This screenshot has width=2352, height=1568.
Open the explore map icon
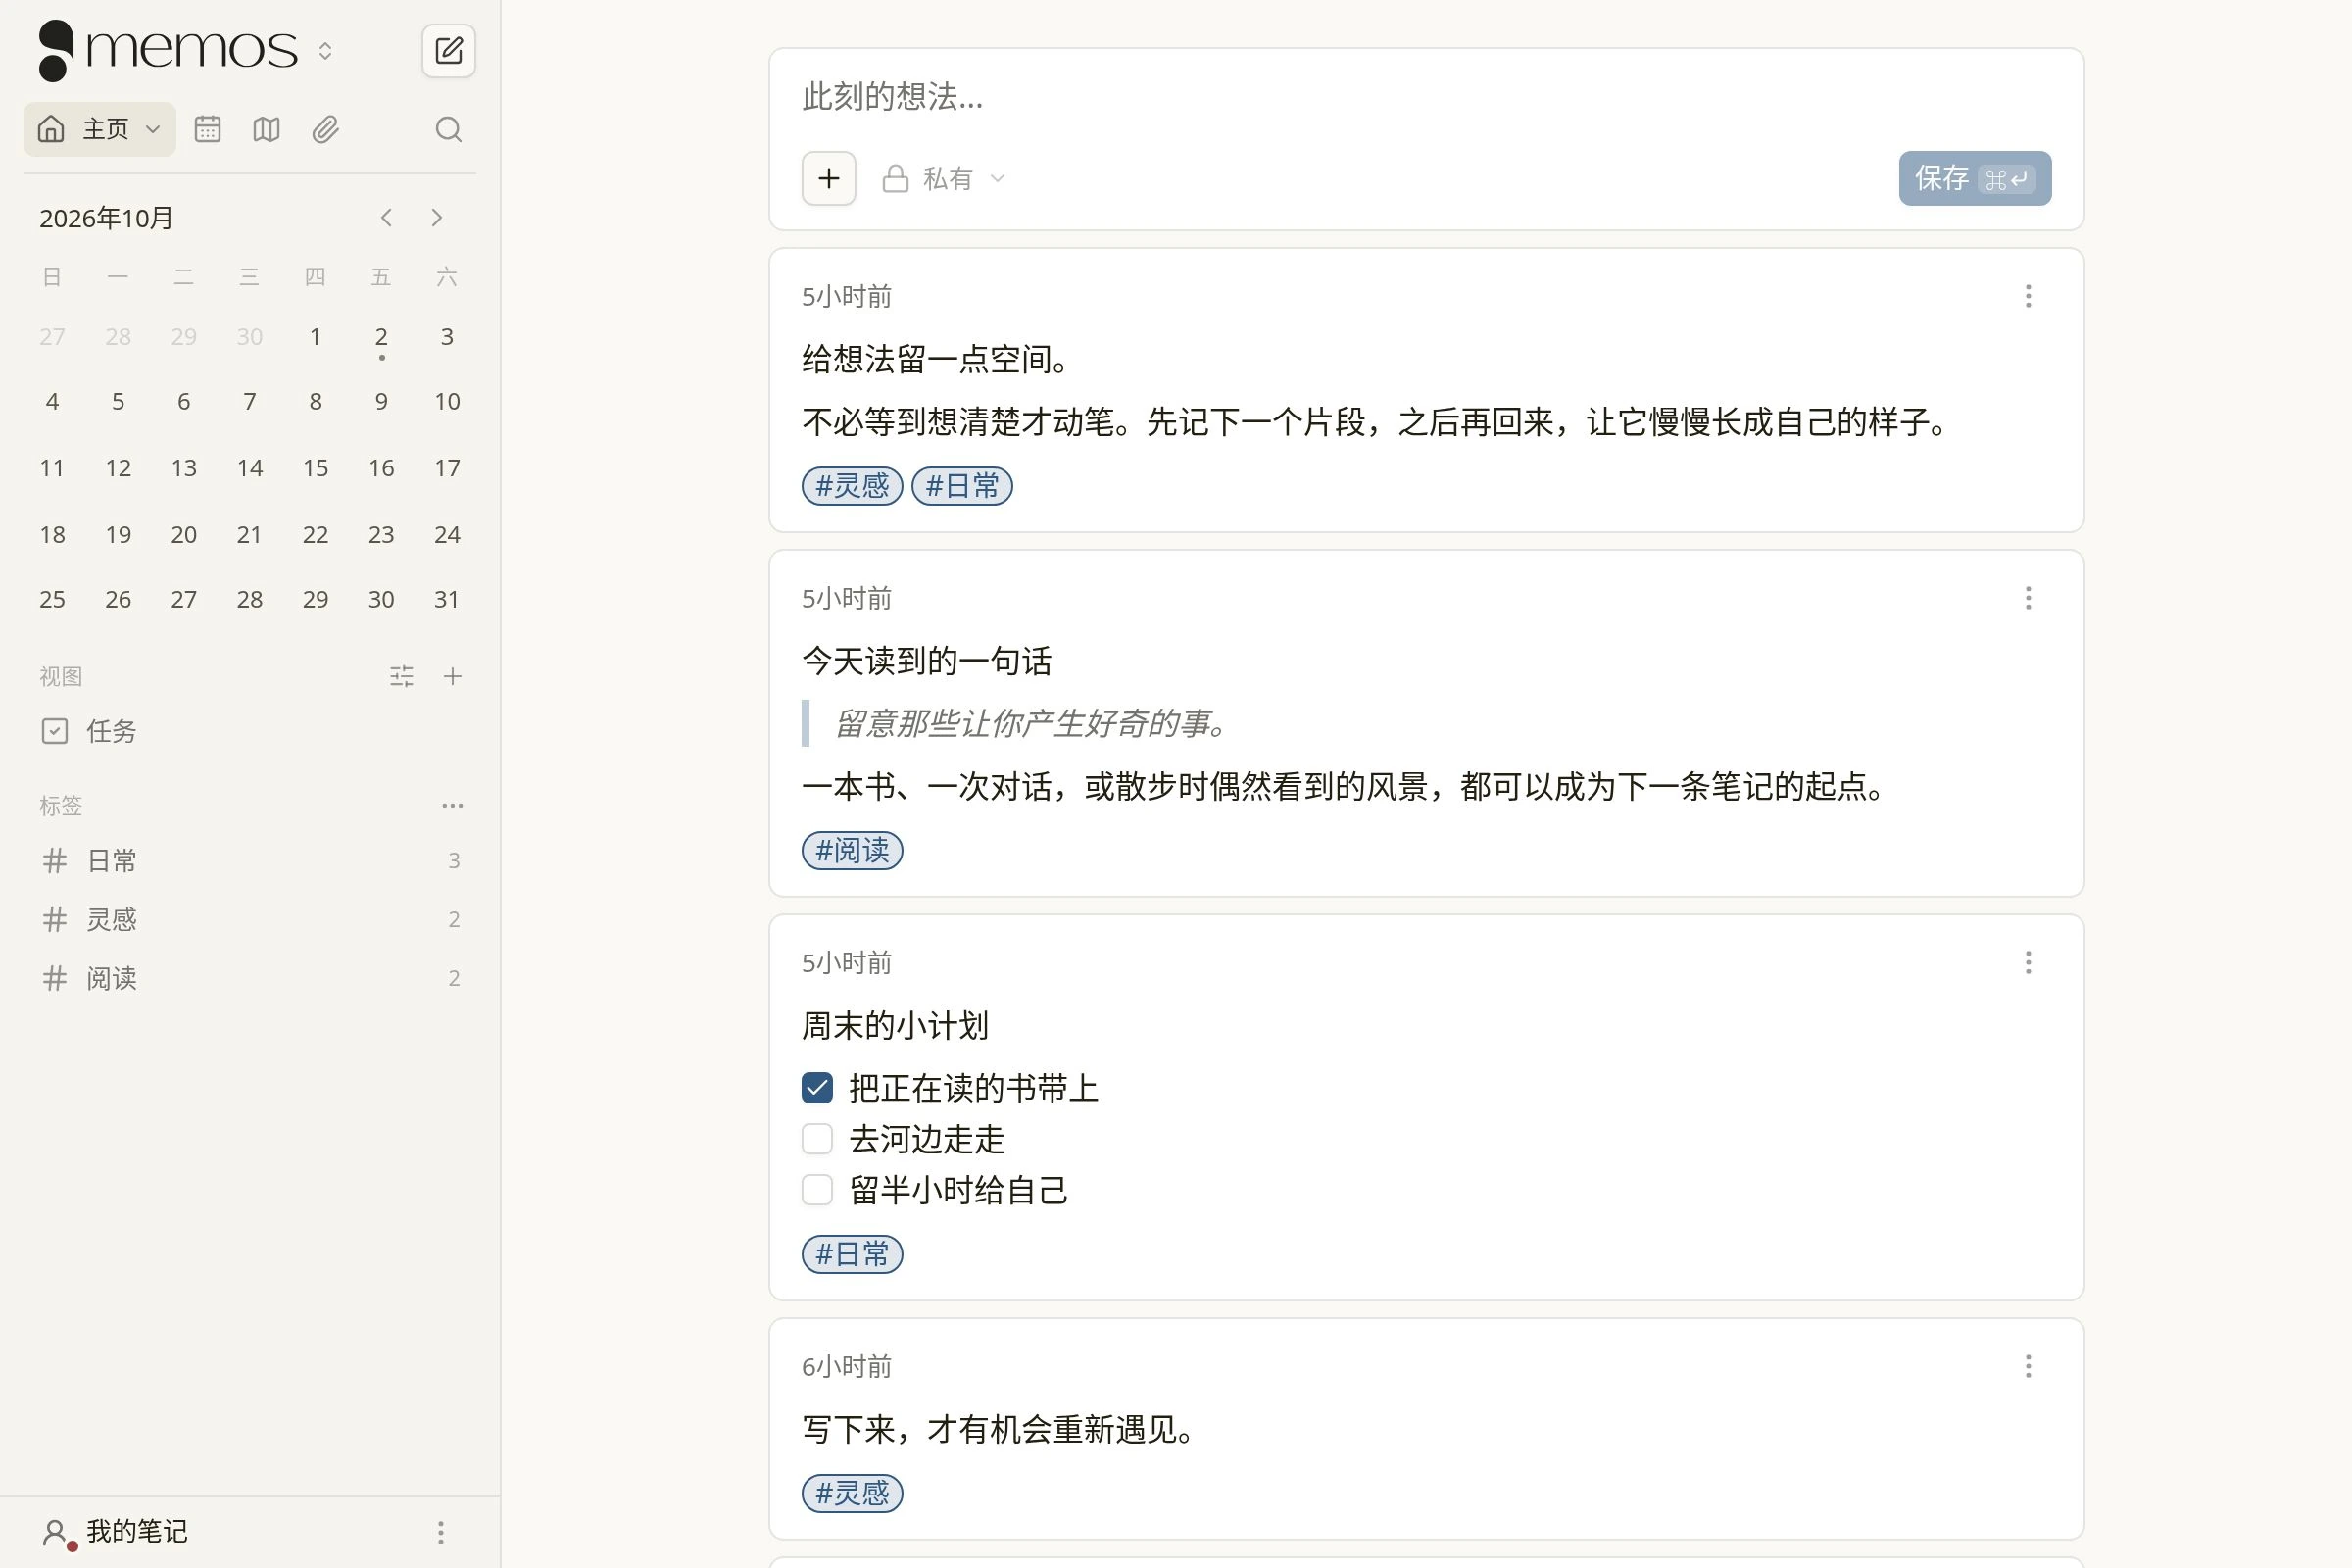tap(266, 129)
